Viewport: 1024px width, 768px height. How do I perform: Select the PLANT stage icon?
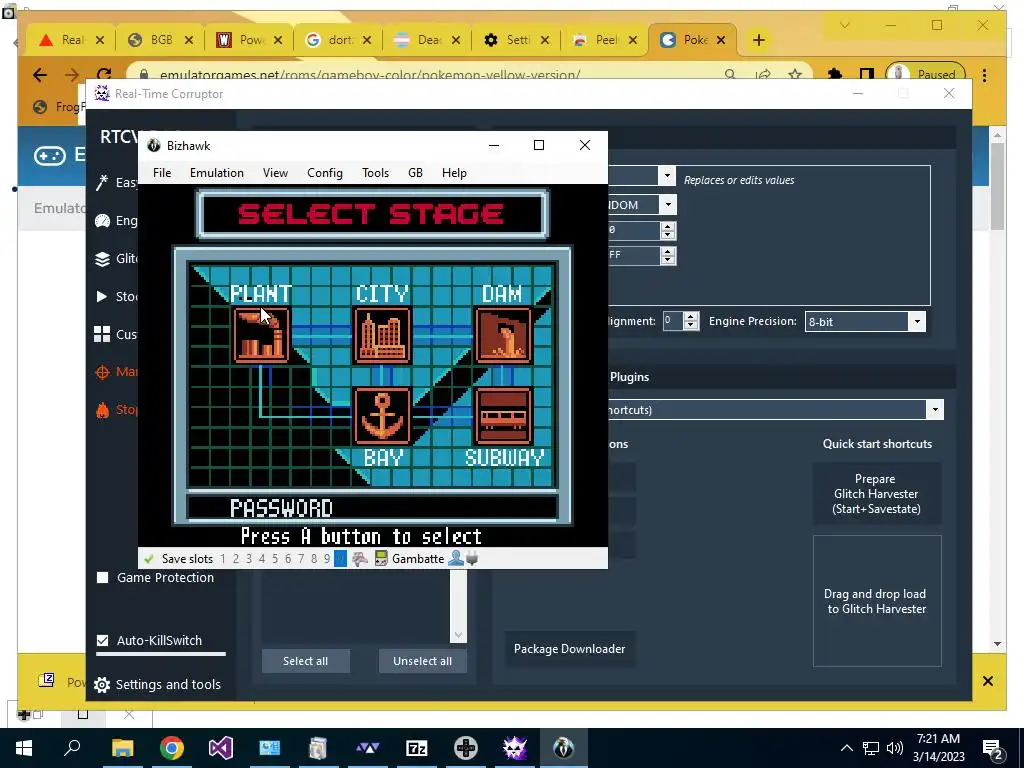[x=261, y=335]
